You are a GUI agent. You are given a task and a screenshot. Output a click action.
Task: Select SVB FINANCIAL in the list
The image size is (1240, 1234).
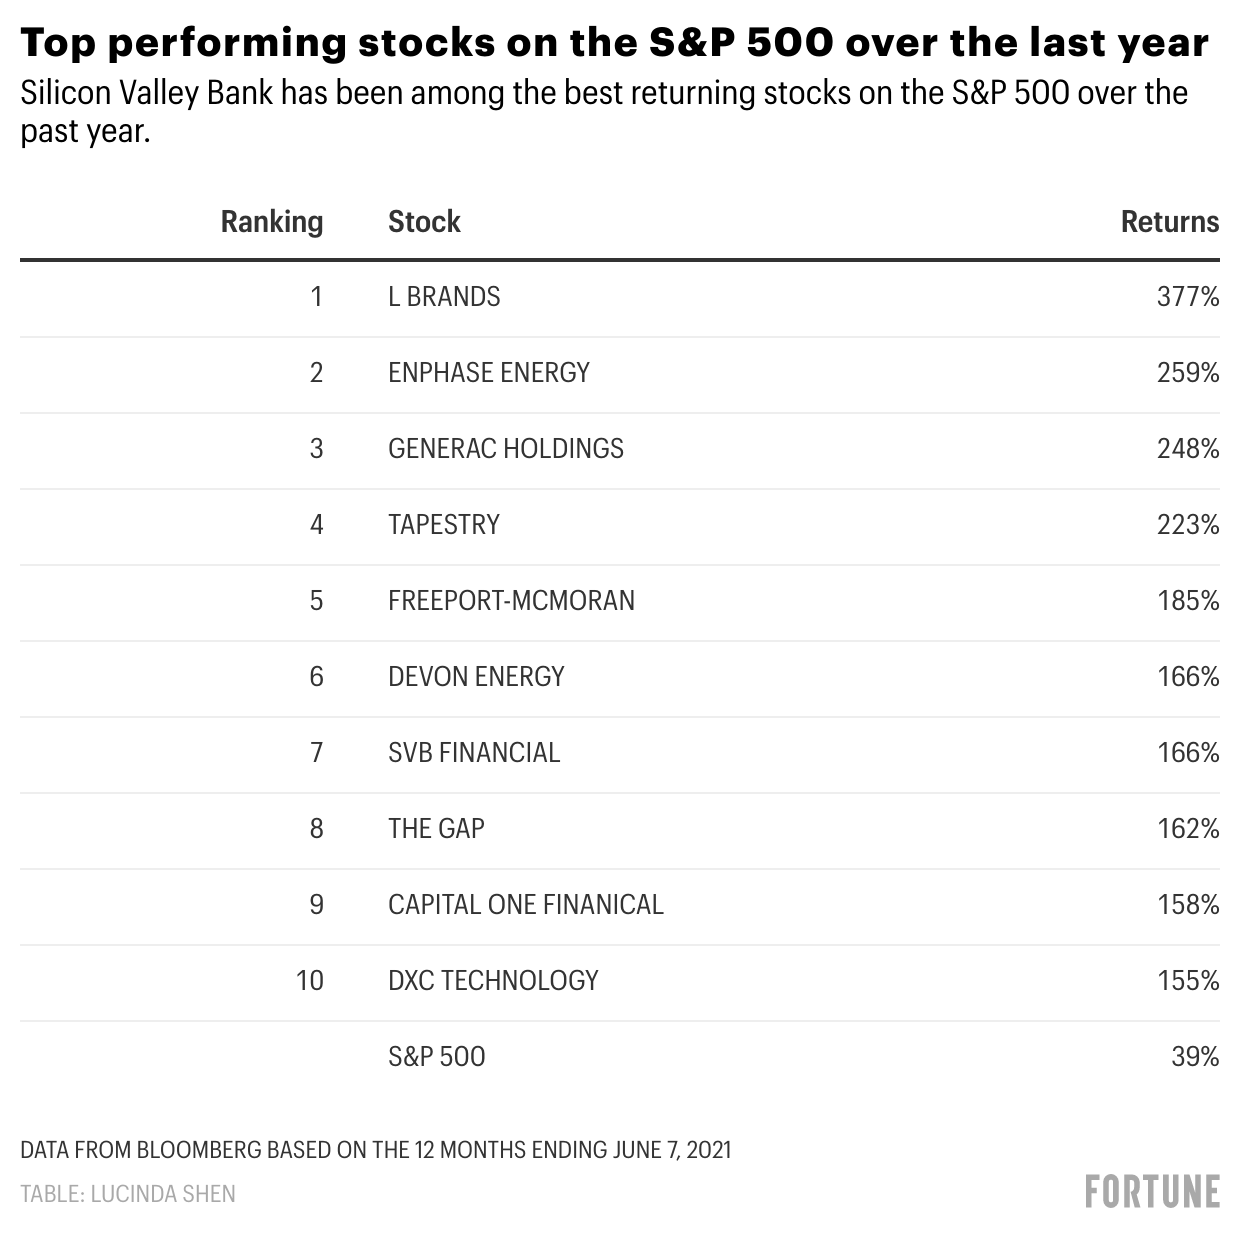point(474,753)
